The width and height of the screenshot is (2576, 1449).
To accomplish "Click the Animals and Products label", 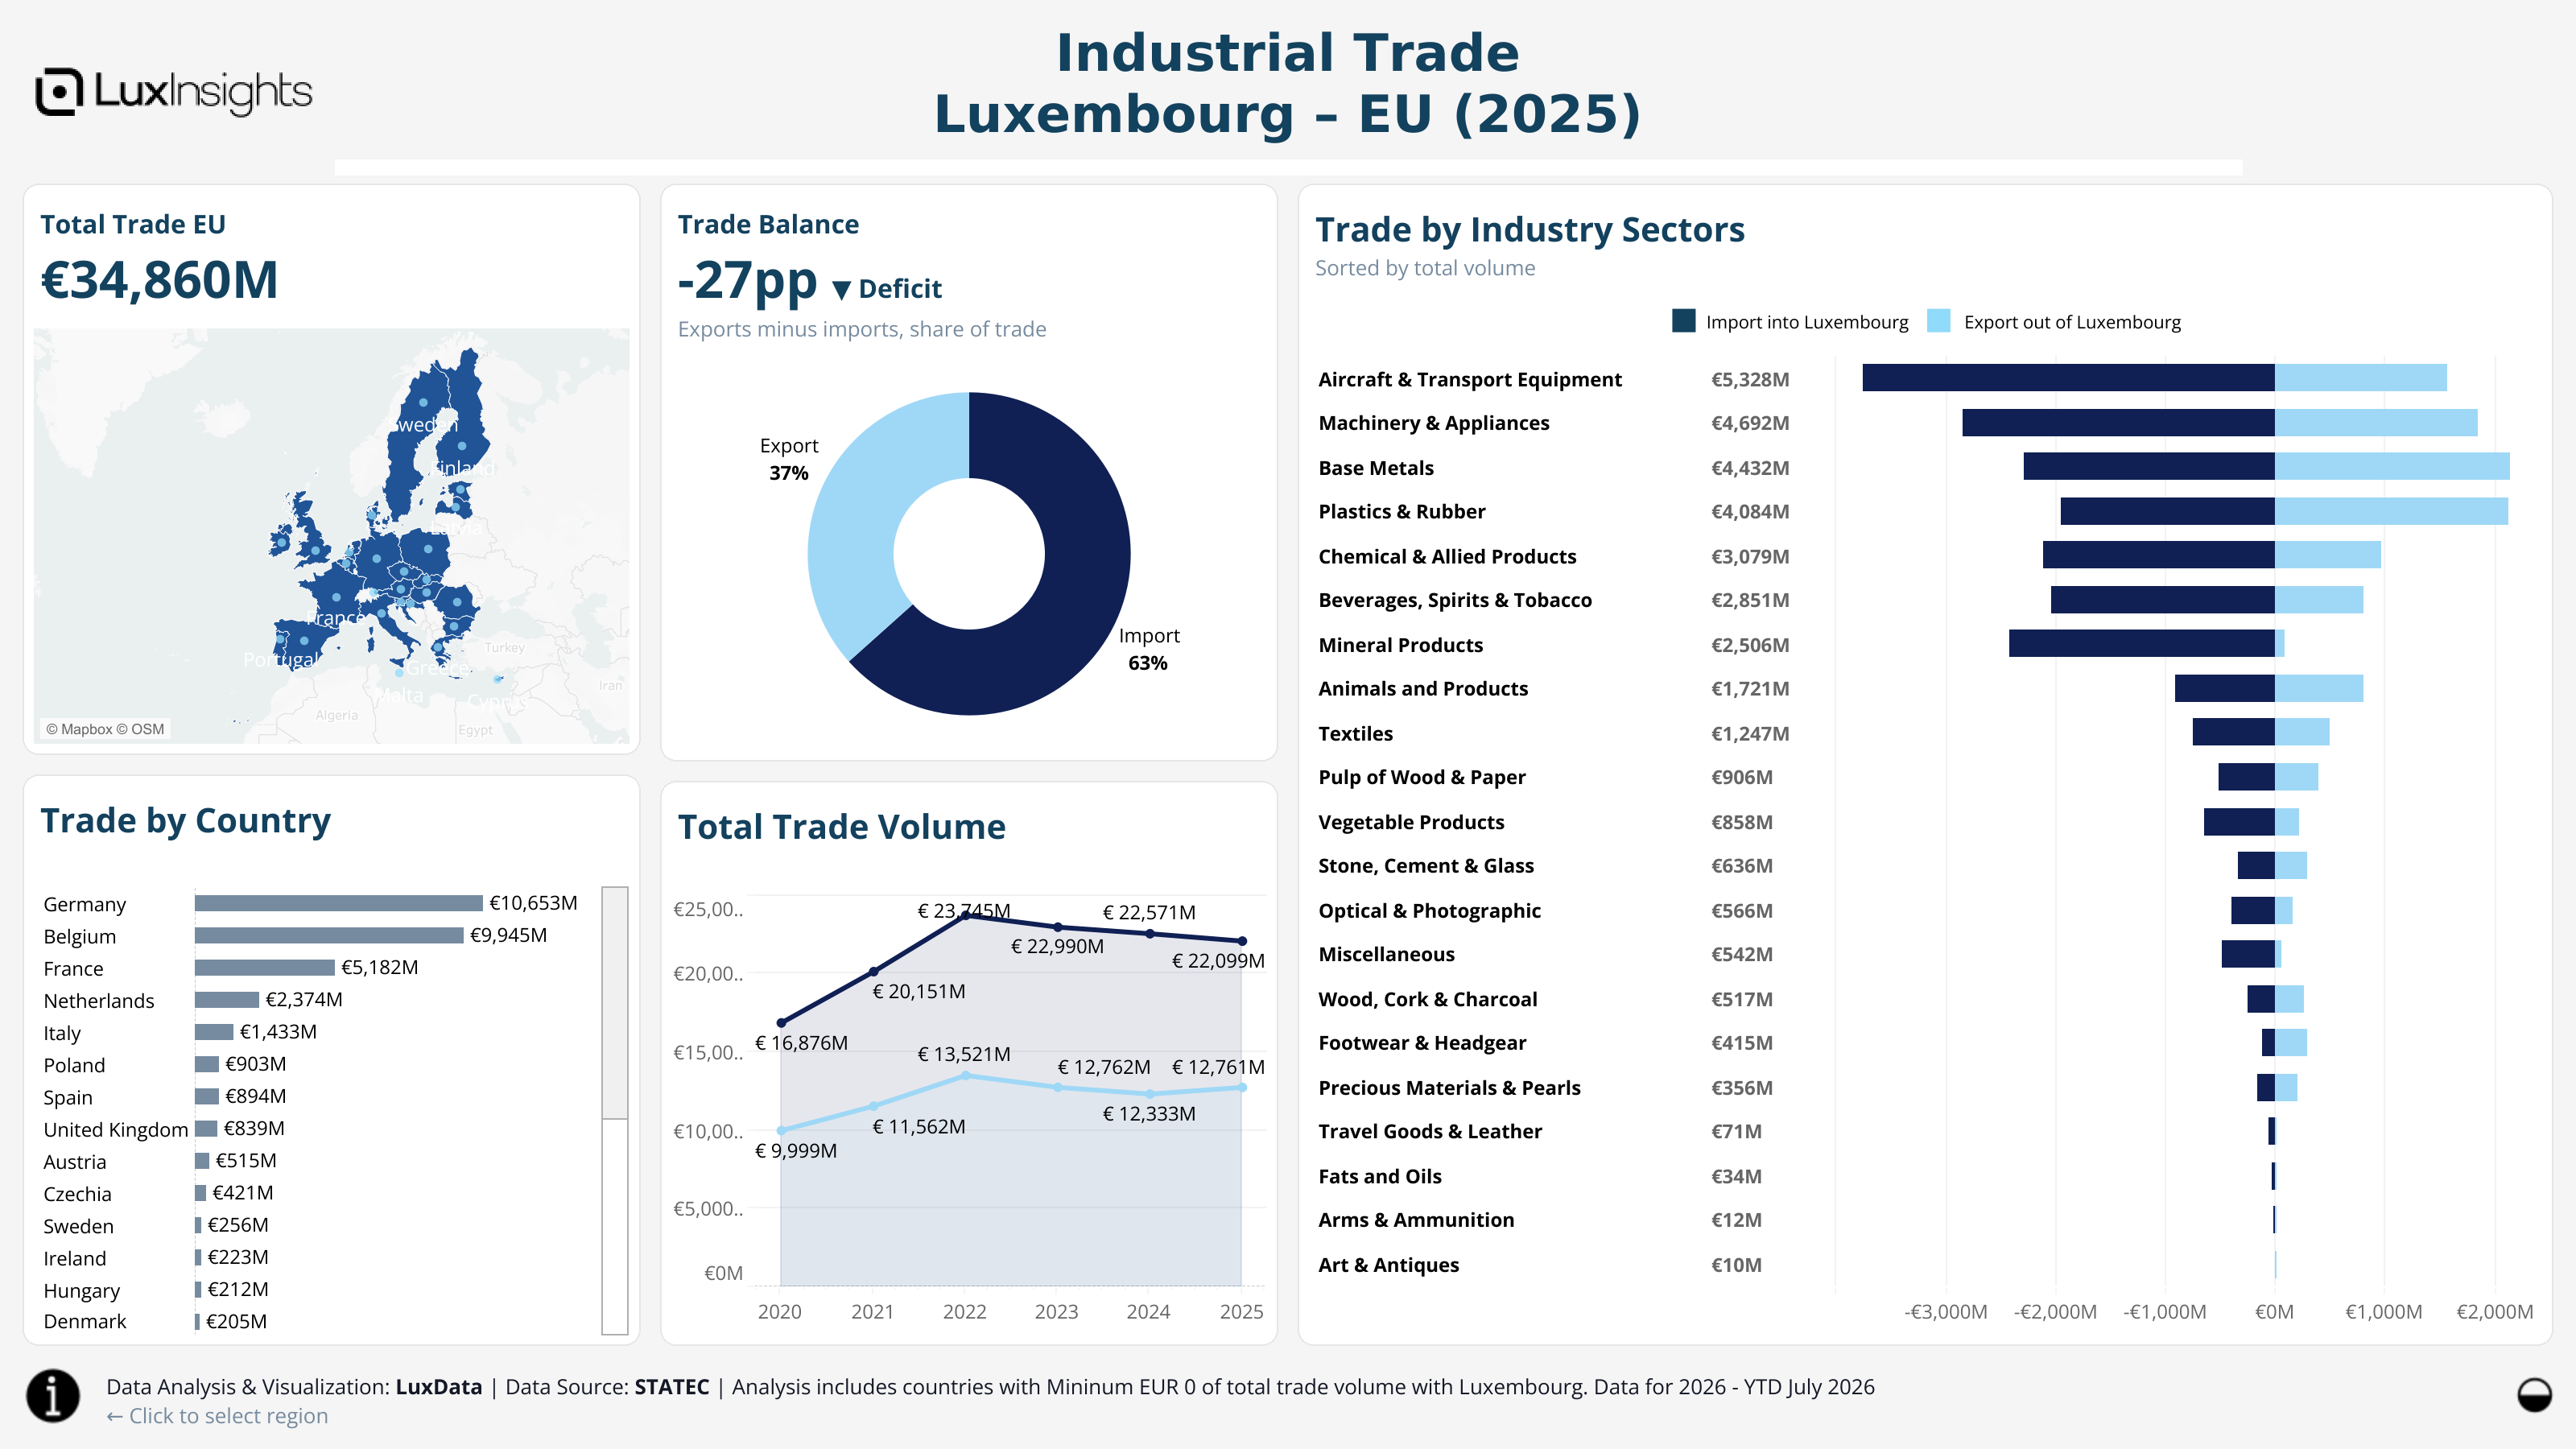I will pyautogui.click(x=1423, y=689).
